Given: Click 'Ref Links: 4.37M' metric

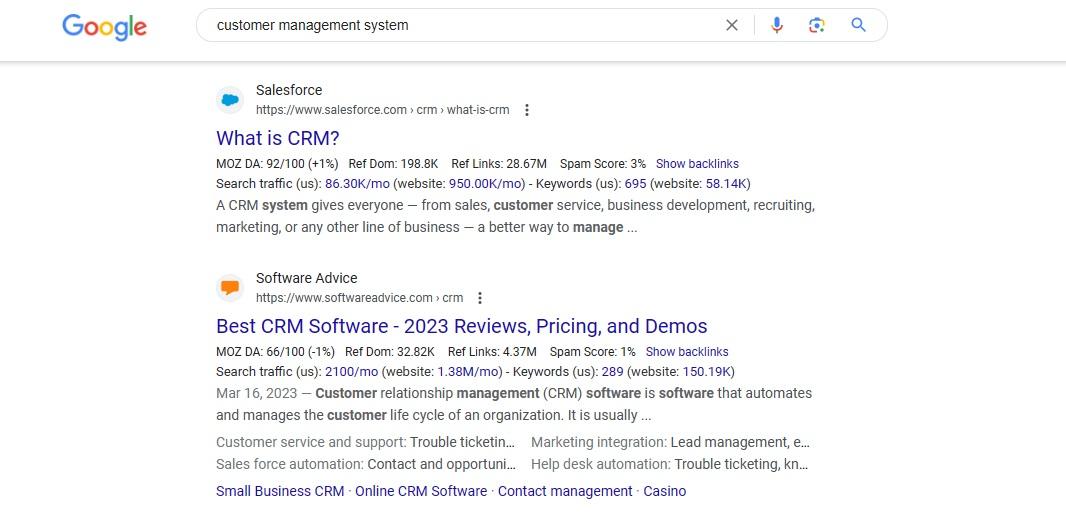Looking at the screenshot, I should [492, 351].
